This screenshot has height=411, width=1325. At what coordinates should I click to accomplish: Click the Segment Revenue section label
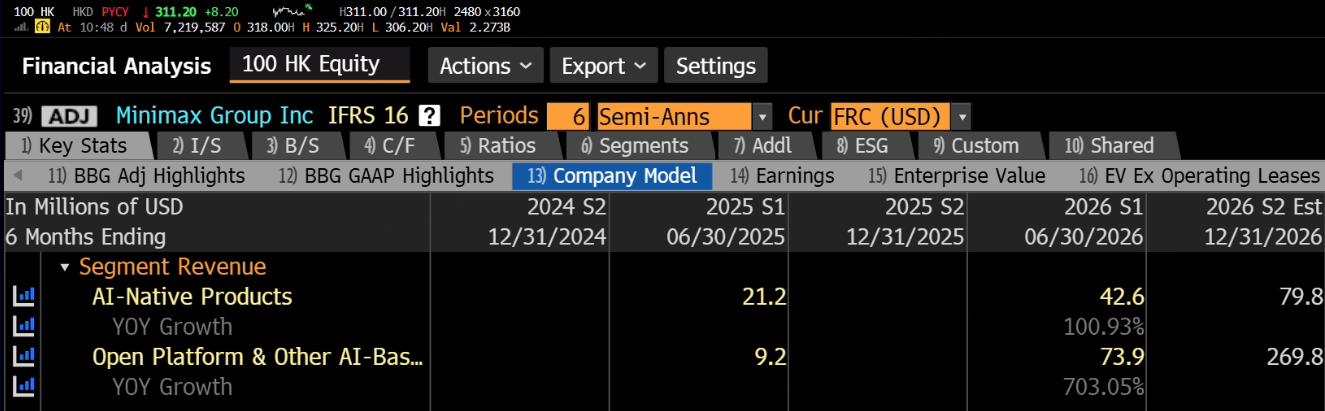coord(173,267)
